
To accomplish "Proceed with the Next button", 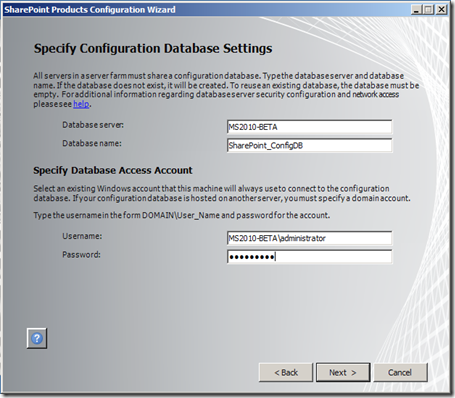I will [x=343, y=372].
